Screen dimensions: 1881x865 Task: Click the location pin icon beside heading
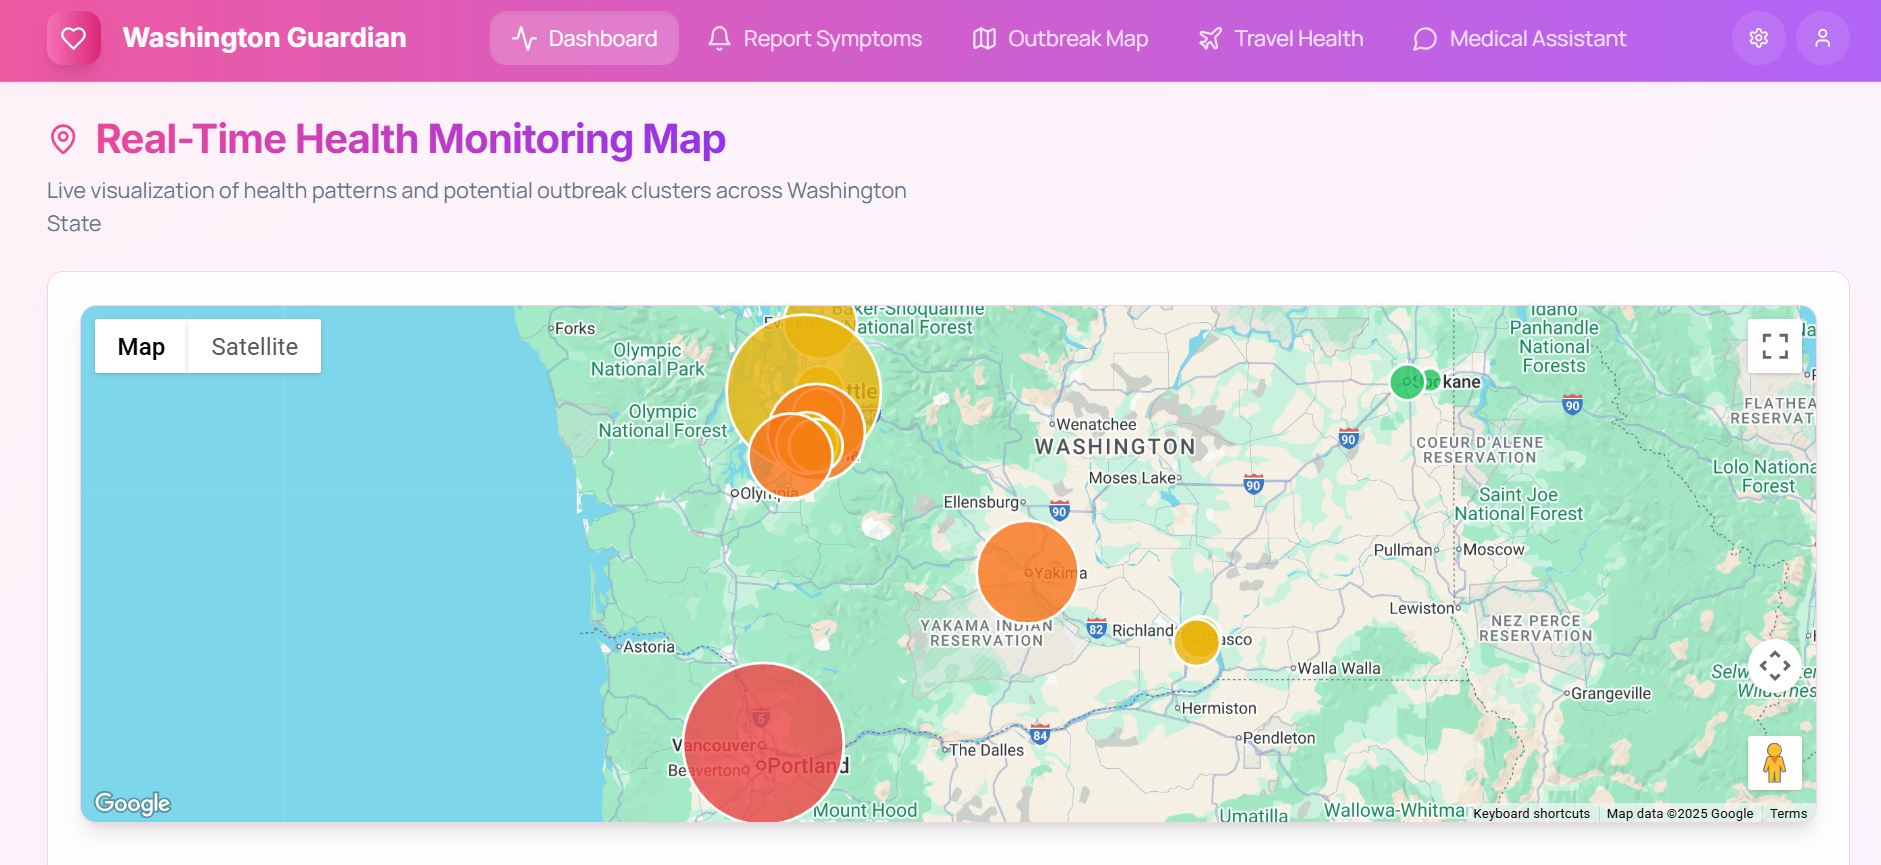click(x=63, y=139)
